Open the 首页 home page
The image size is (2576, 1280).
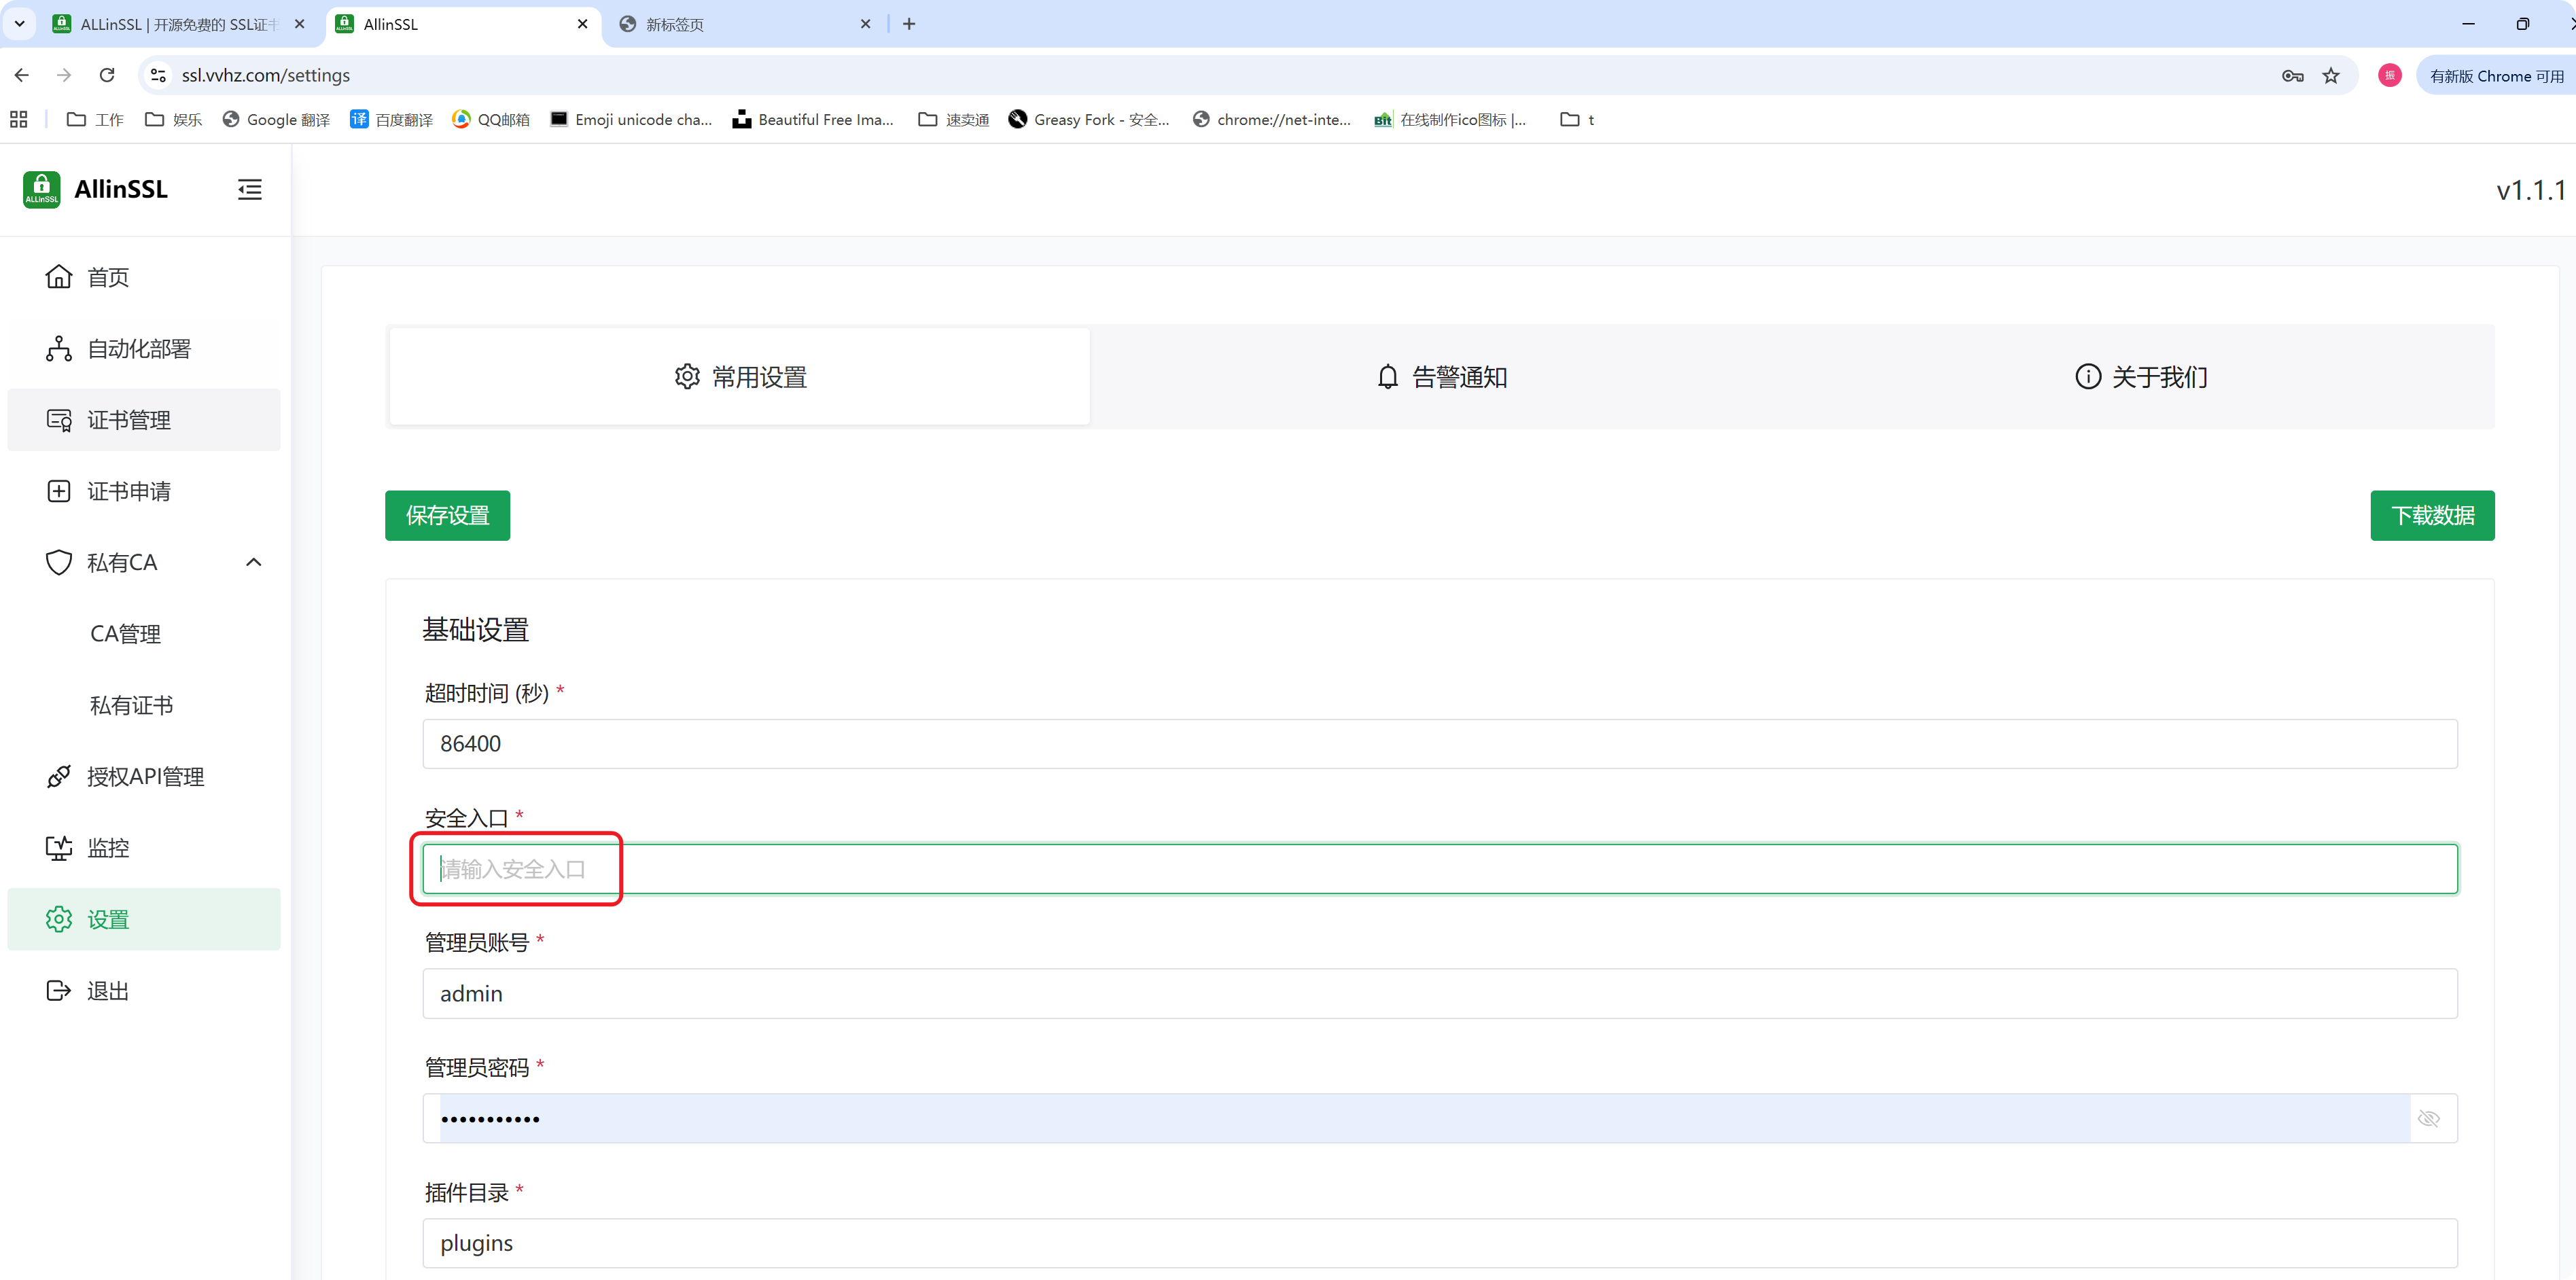coord(108,277)
